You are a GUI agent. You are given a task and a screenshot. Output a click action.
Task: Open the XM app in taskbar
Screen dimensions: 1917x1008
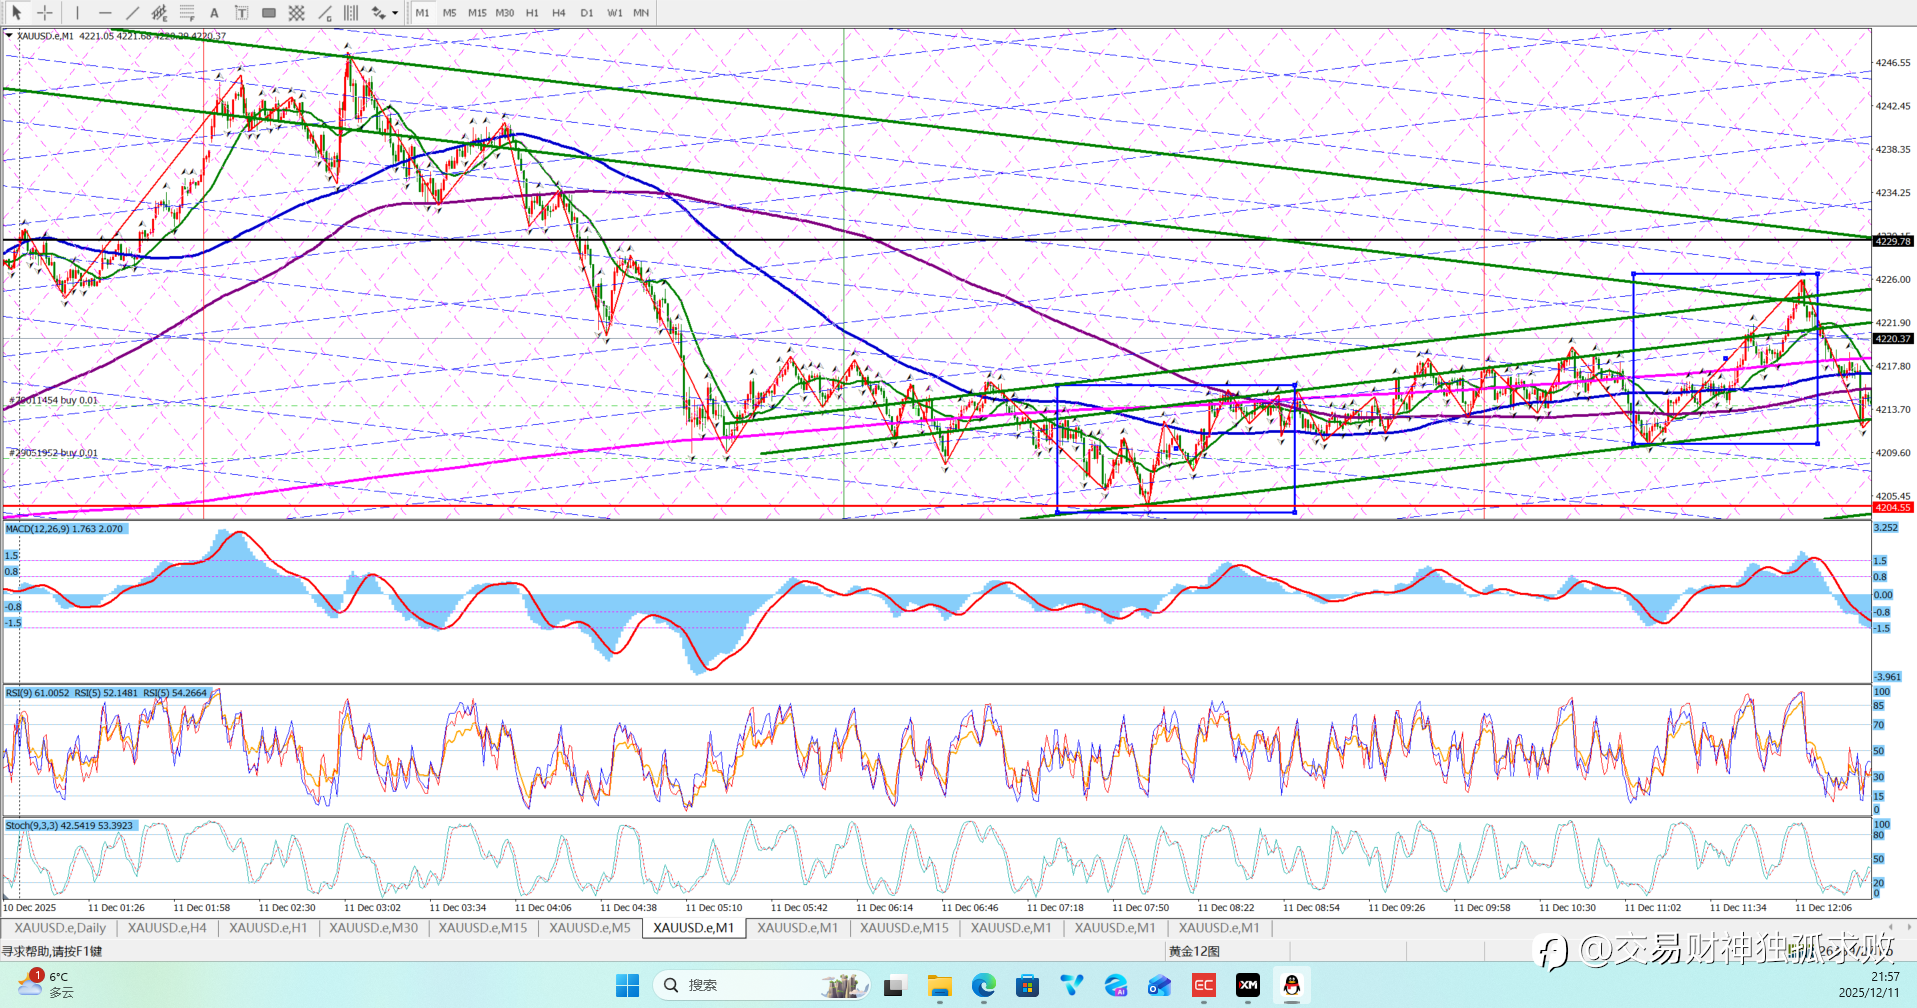click(x=1248, y=986)
